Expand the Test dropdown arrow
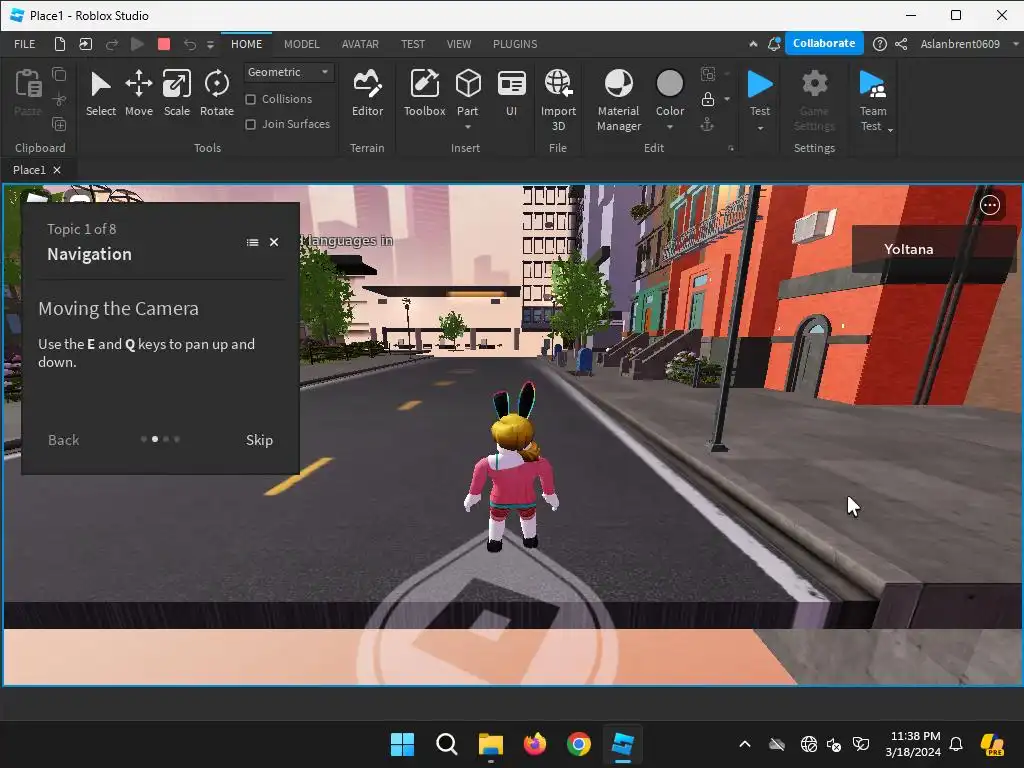The height and width of the screenshot is (768, 1024). click(760, 128)
